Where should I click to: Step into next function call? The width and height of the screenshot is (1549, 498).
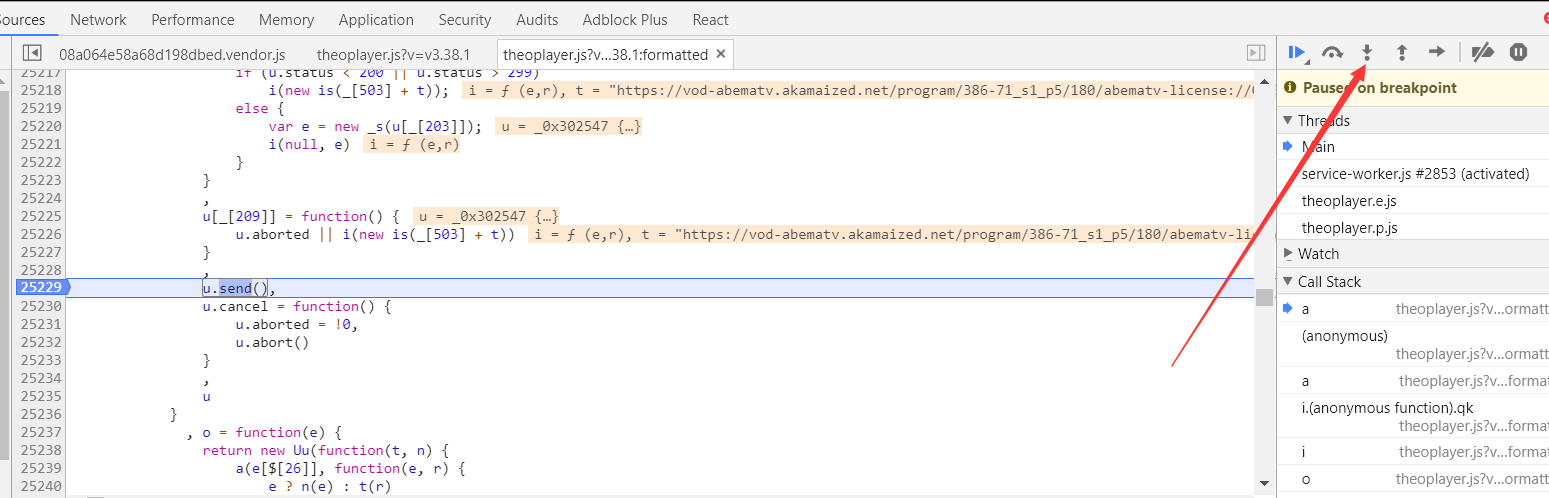tap(1367, 52)
